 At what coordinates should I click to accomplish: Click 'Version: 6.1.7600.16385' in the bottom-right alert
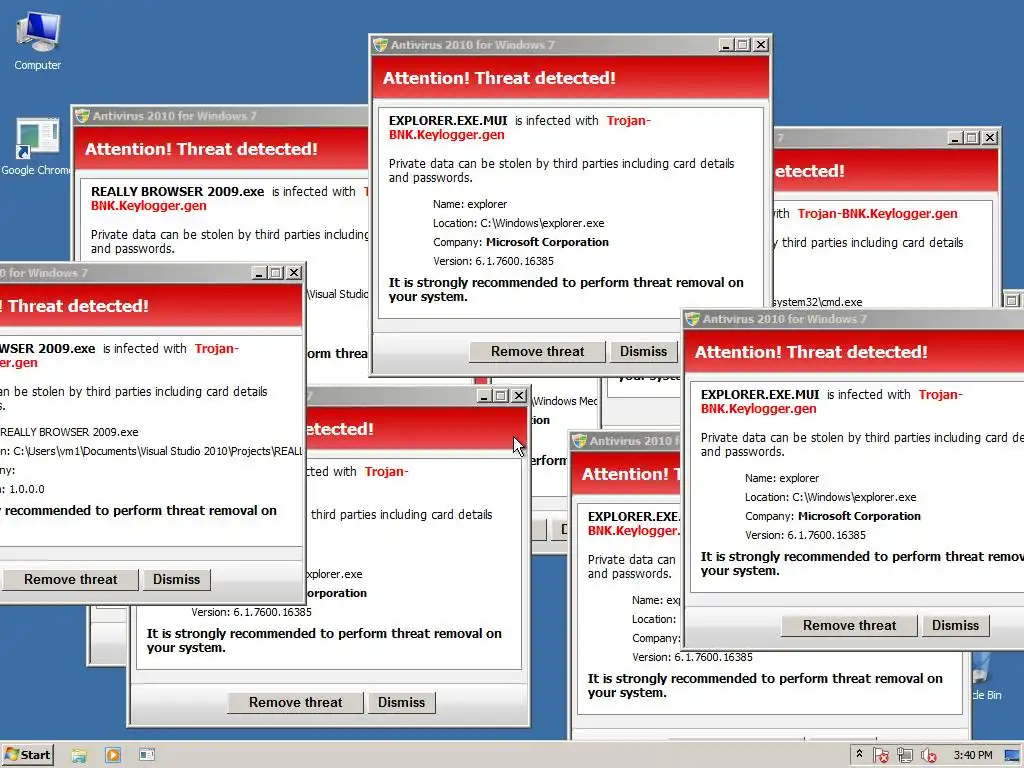pos(692,658)
